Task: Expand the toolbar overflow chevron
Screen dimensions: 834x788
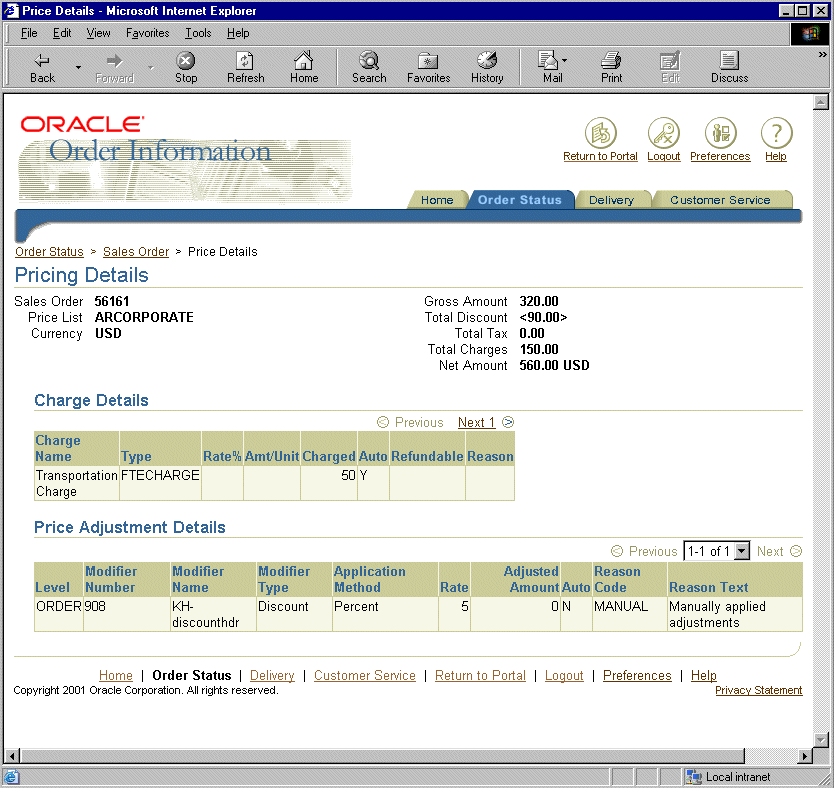Action: pyautogui.click(x=822, y=54)
